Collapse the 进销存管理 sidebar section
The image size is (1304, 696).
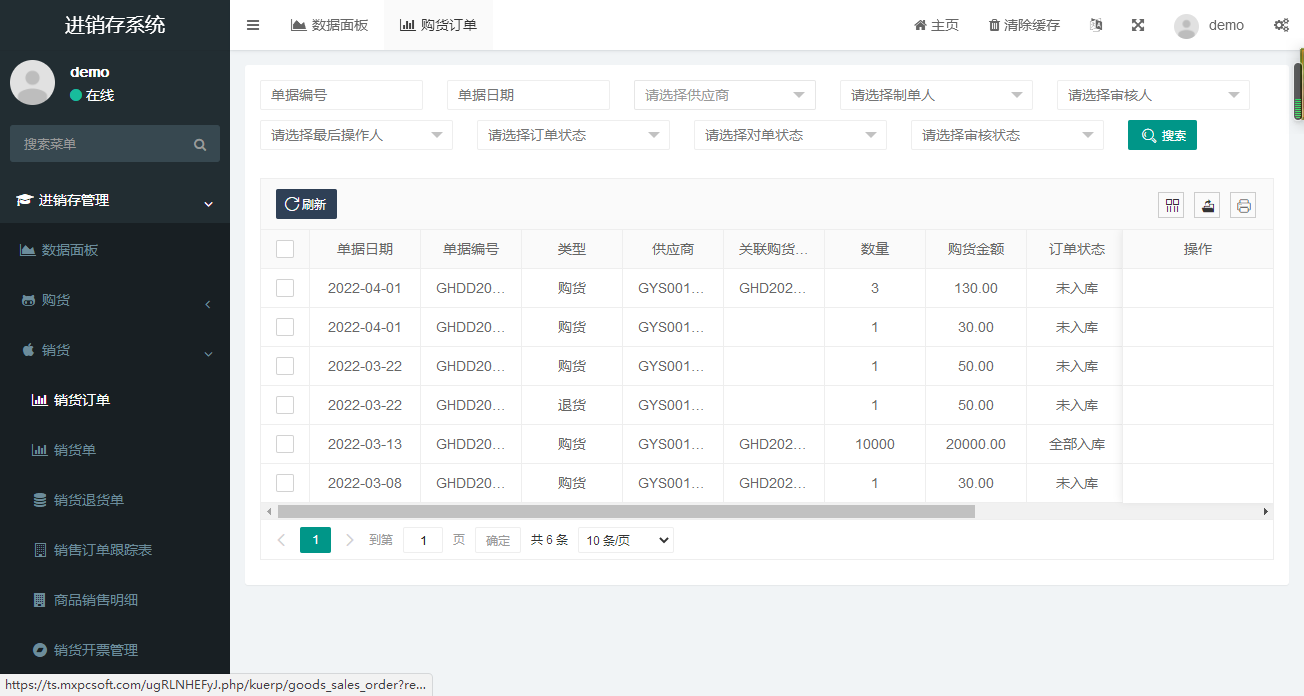point(115,200)
